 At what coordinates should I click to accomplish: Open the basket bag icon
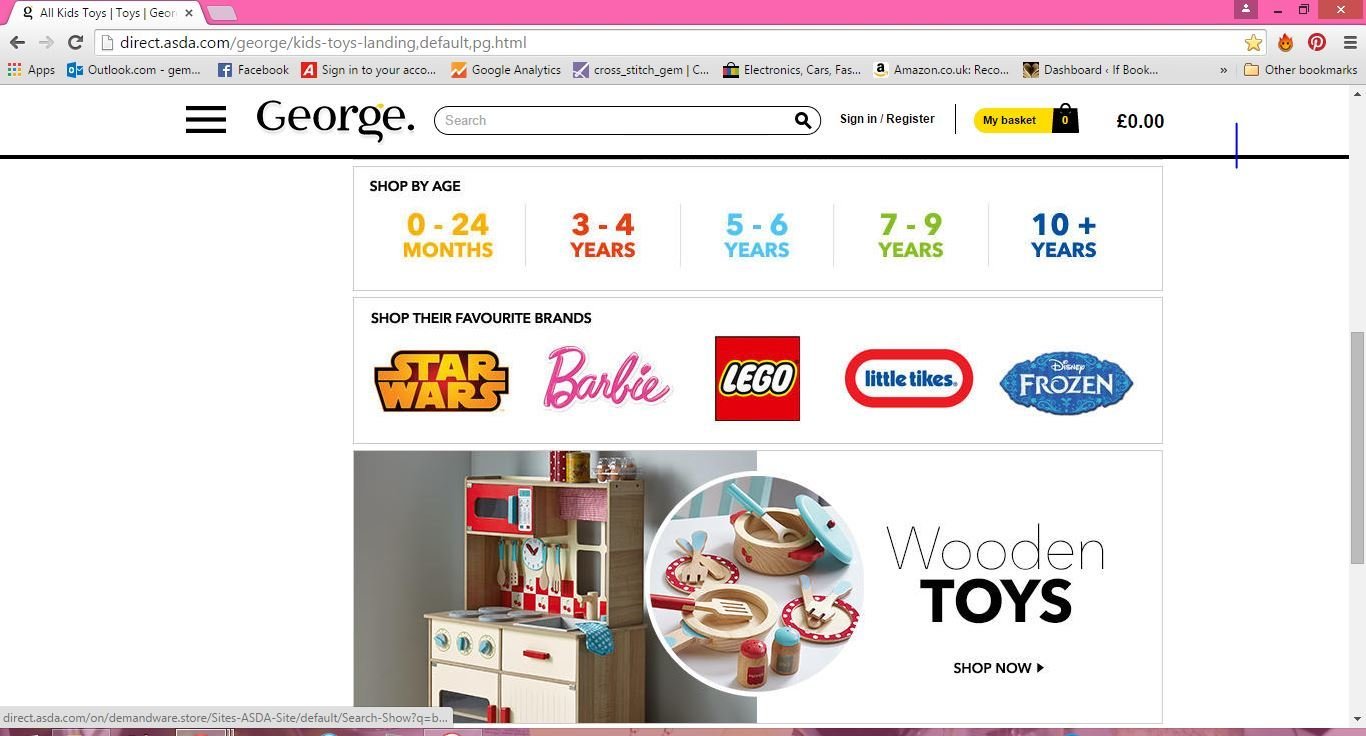(x=1065, y=119)
